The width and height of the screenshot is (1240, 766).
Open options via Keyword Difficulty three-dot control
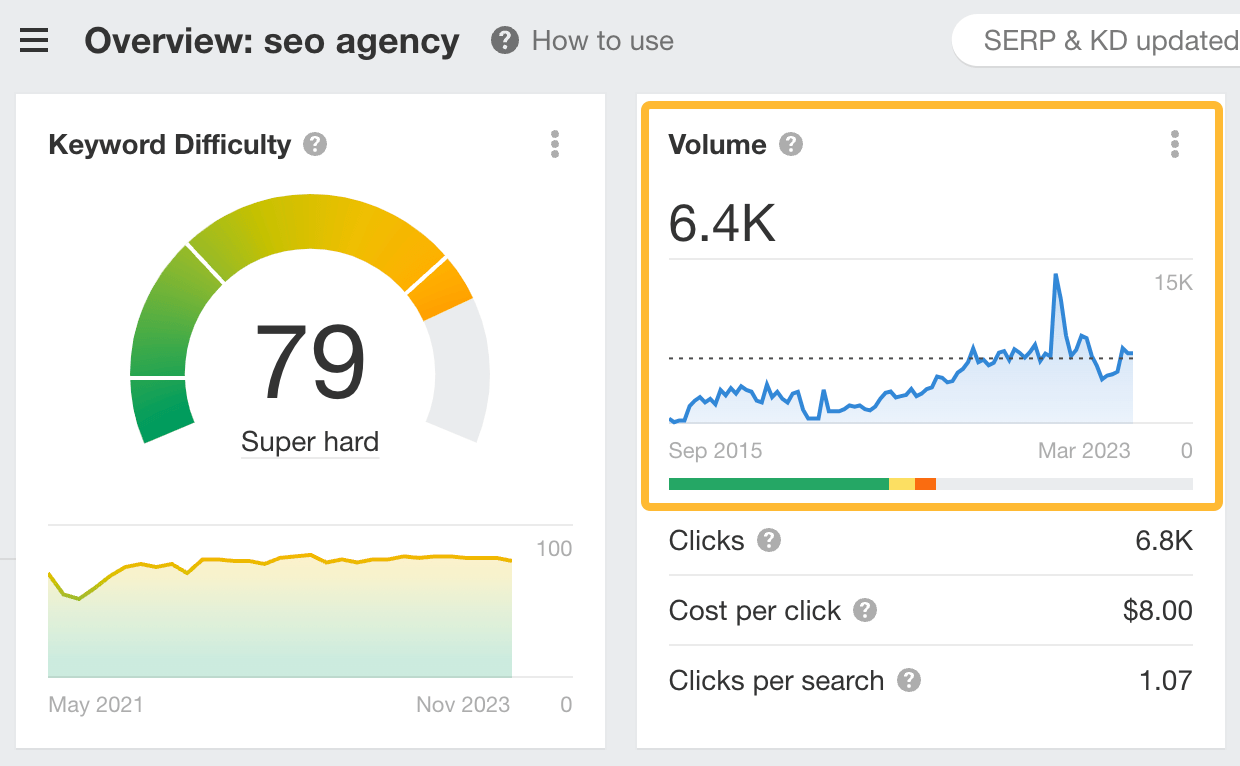(554, 144)
